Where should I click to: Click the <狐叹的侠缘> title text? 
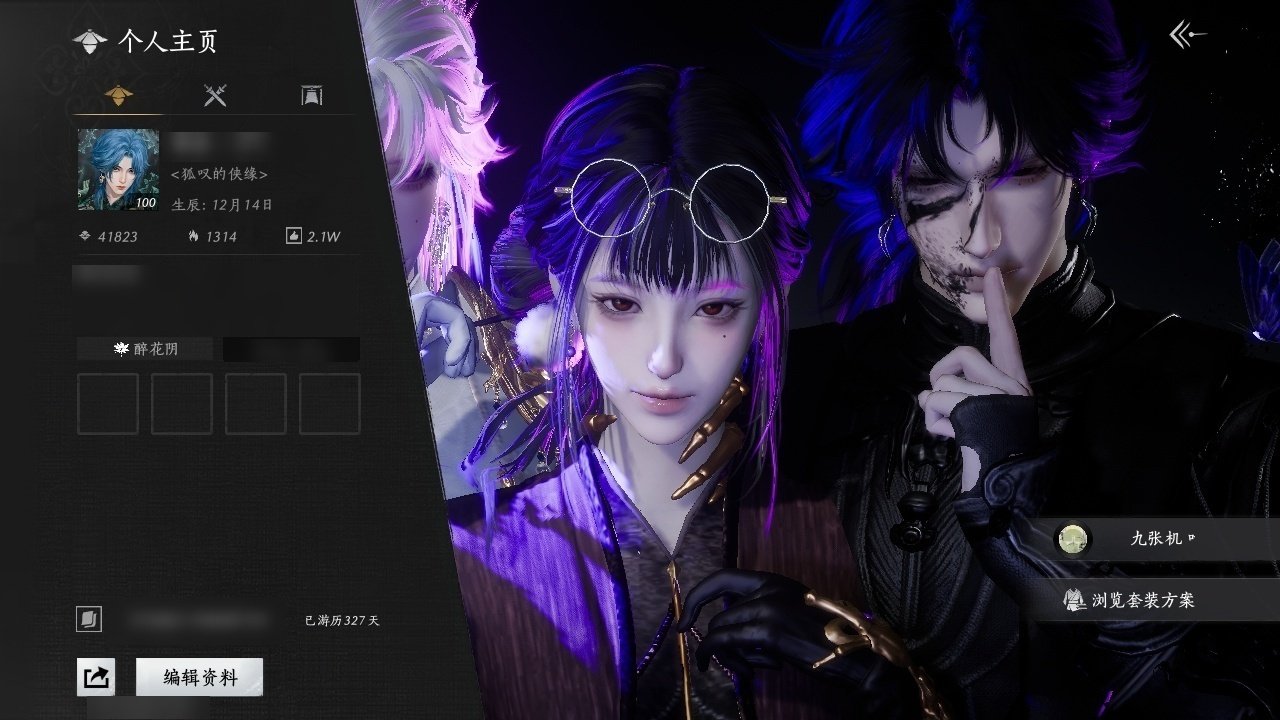[220, 174]
